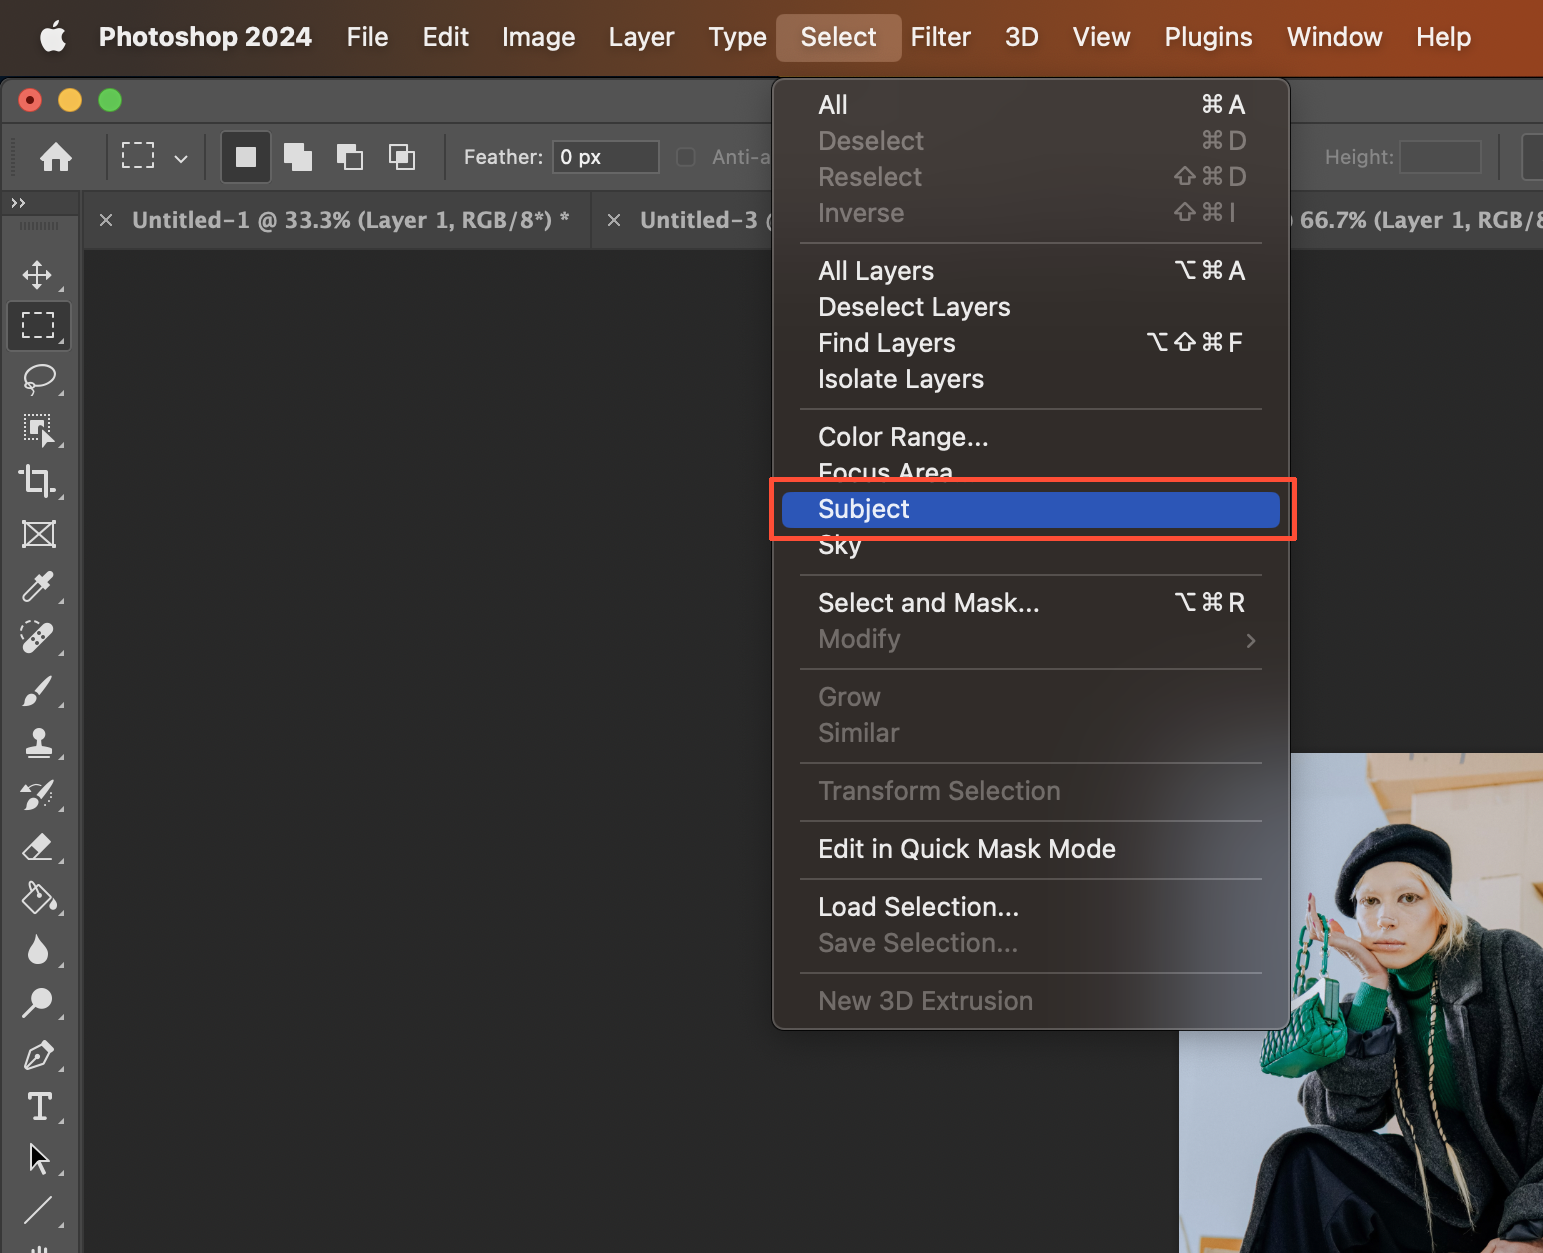Viewport: 1543px width, 1253px height.
Task: Expand the collapsed toolbar double-arrow
Action: tap(18, 203)
